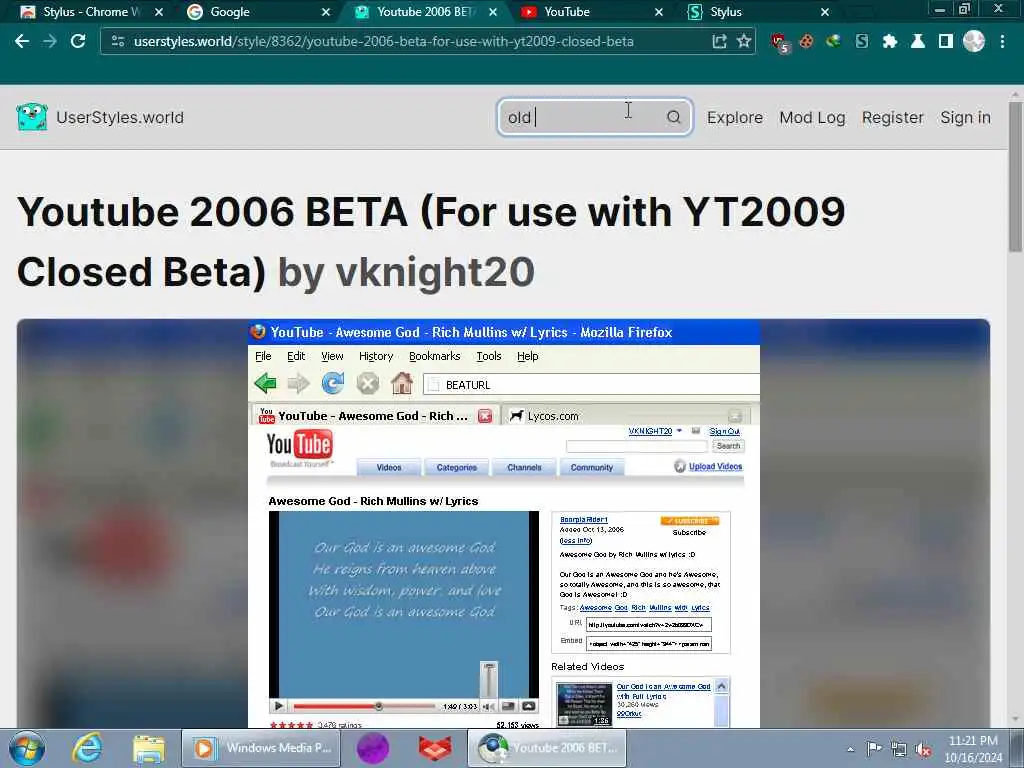
Task: Open Windows Explorer folder in taskbar
Action: (x=149, y=748)
